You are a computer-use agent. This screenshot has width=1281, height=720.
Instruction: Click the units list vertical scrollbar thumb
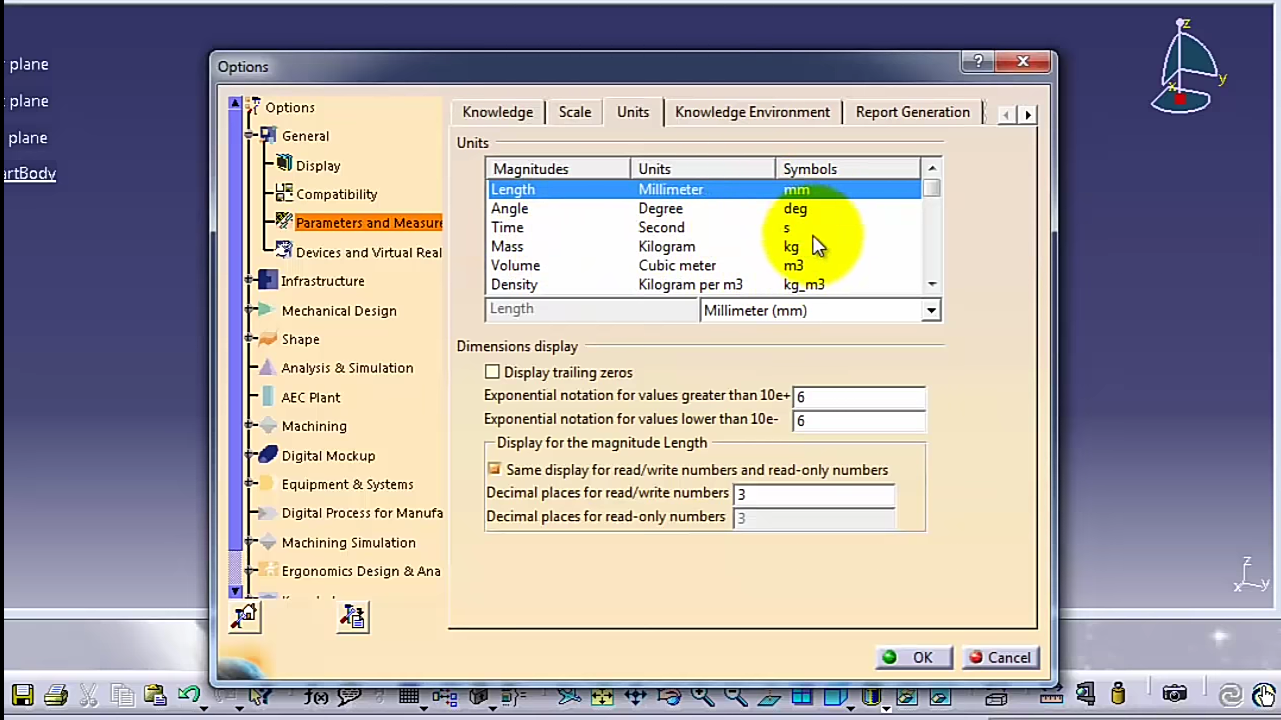point(932,189)
